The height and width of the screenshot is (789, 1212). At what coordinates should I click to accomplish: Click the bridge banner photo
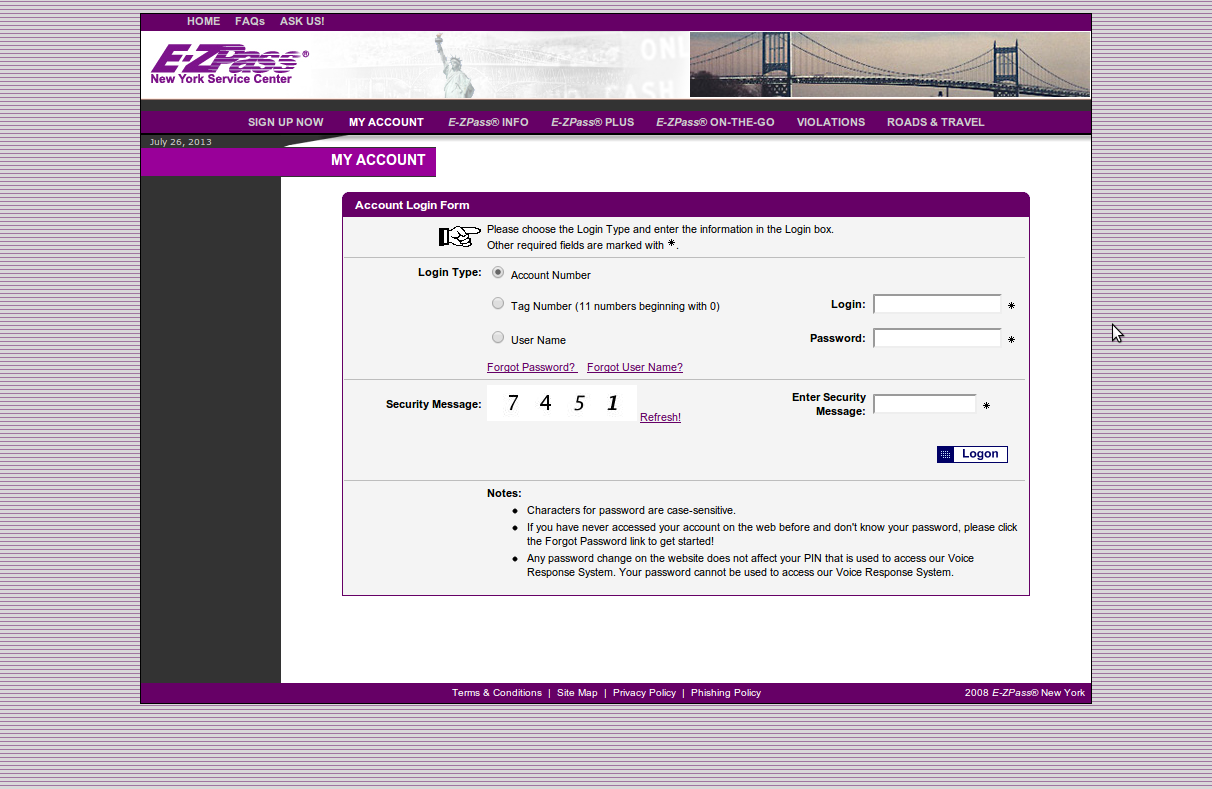890,64
